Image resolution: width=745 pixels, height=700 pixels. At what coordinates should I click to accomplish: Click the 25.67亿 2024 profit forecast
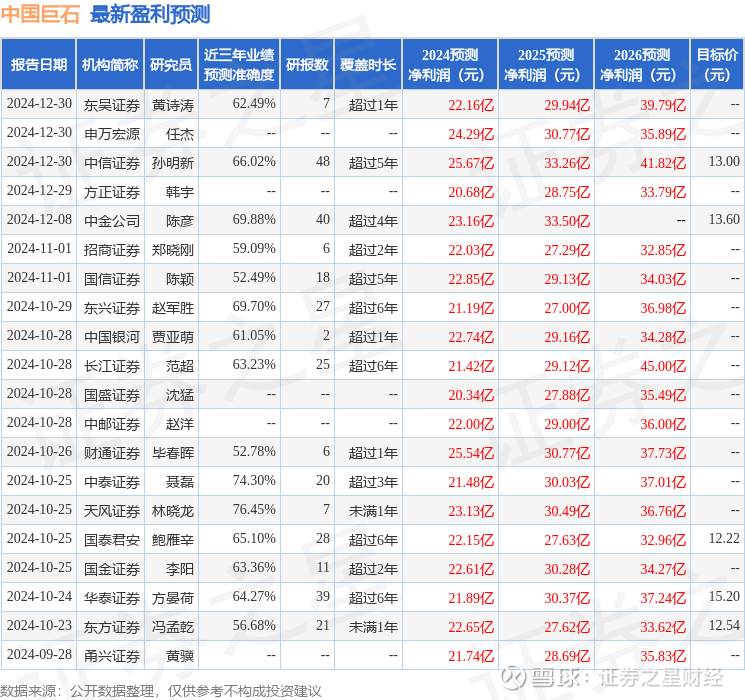471,163
